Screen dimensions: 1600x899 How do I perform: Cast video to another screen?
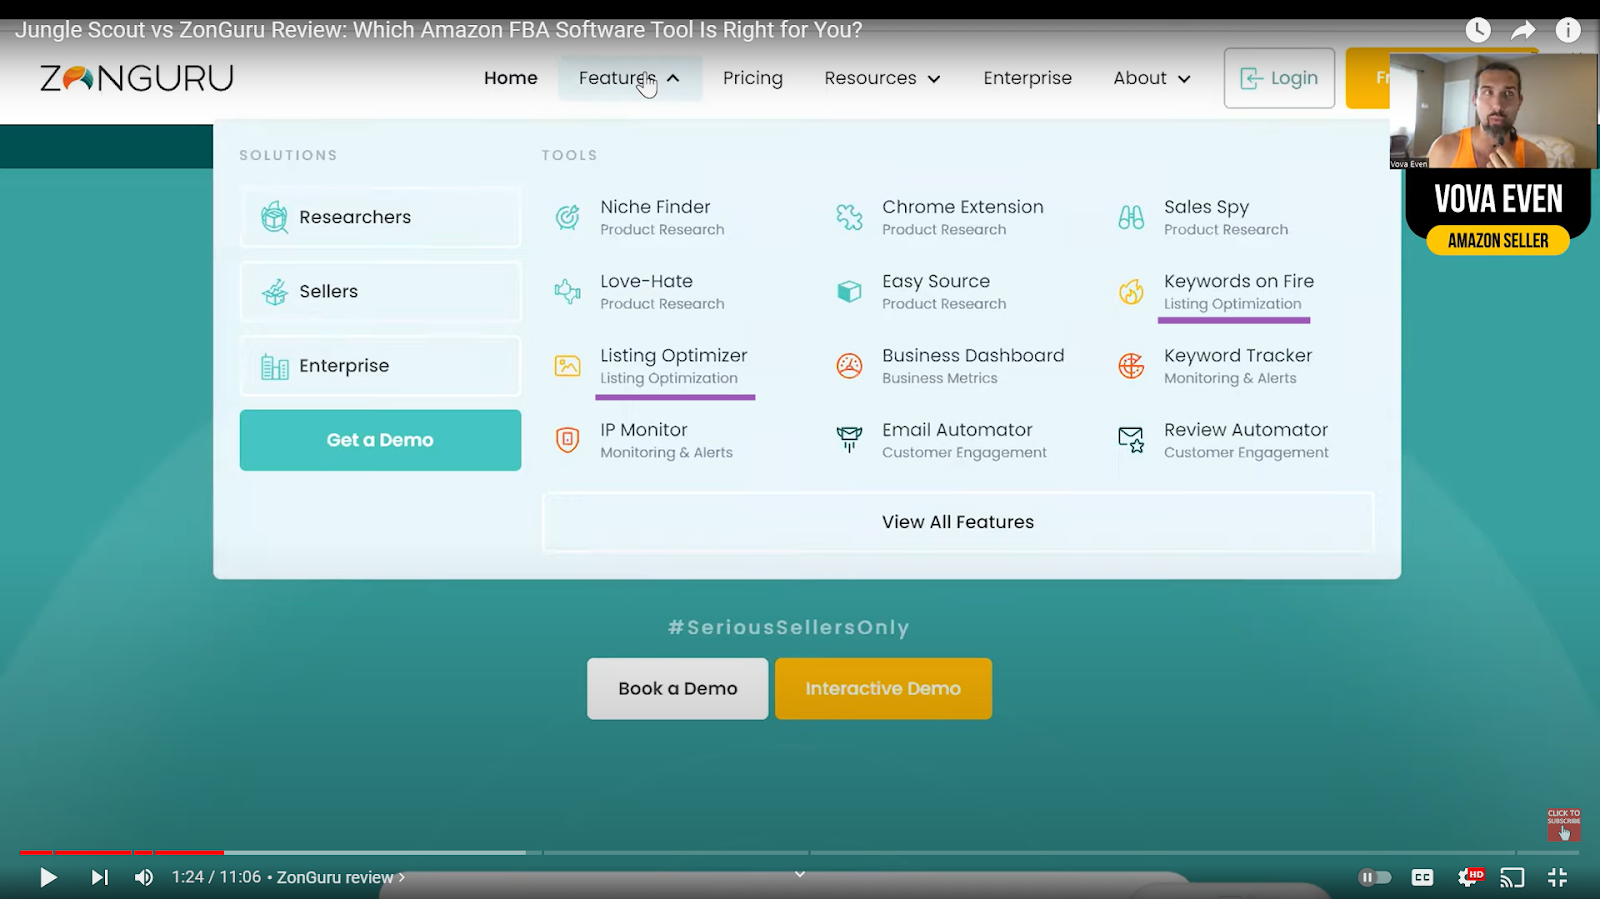point(1512,877)
